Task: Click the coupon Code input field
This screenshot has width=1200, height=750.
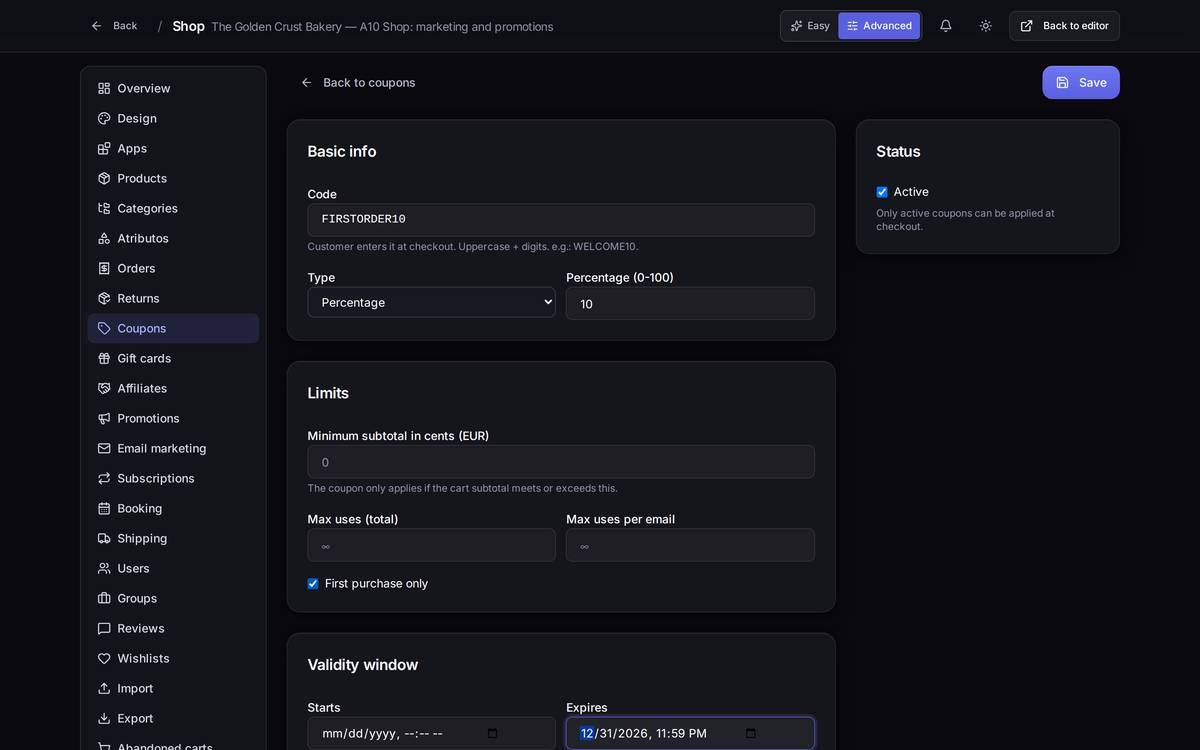Action: 561,220
